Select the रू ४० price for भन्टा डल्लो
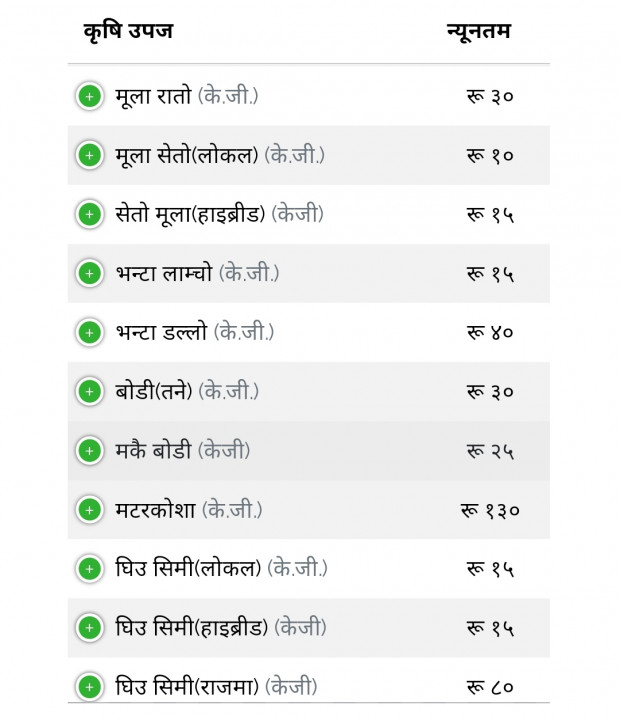This screenshot has height=720, width=620. (490, 332)
